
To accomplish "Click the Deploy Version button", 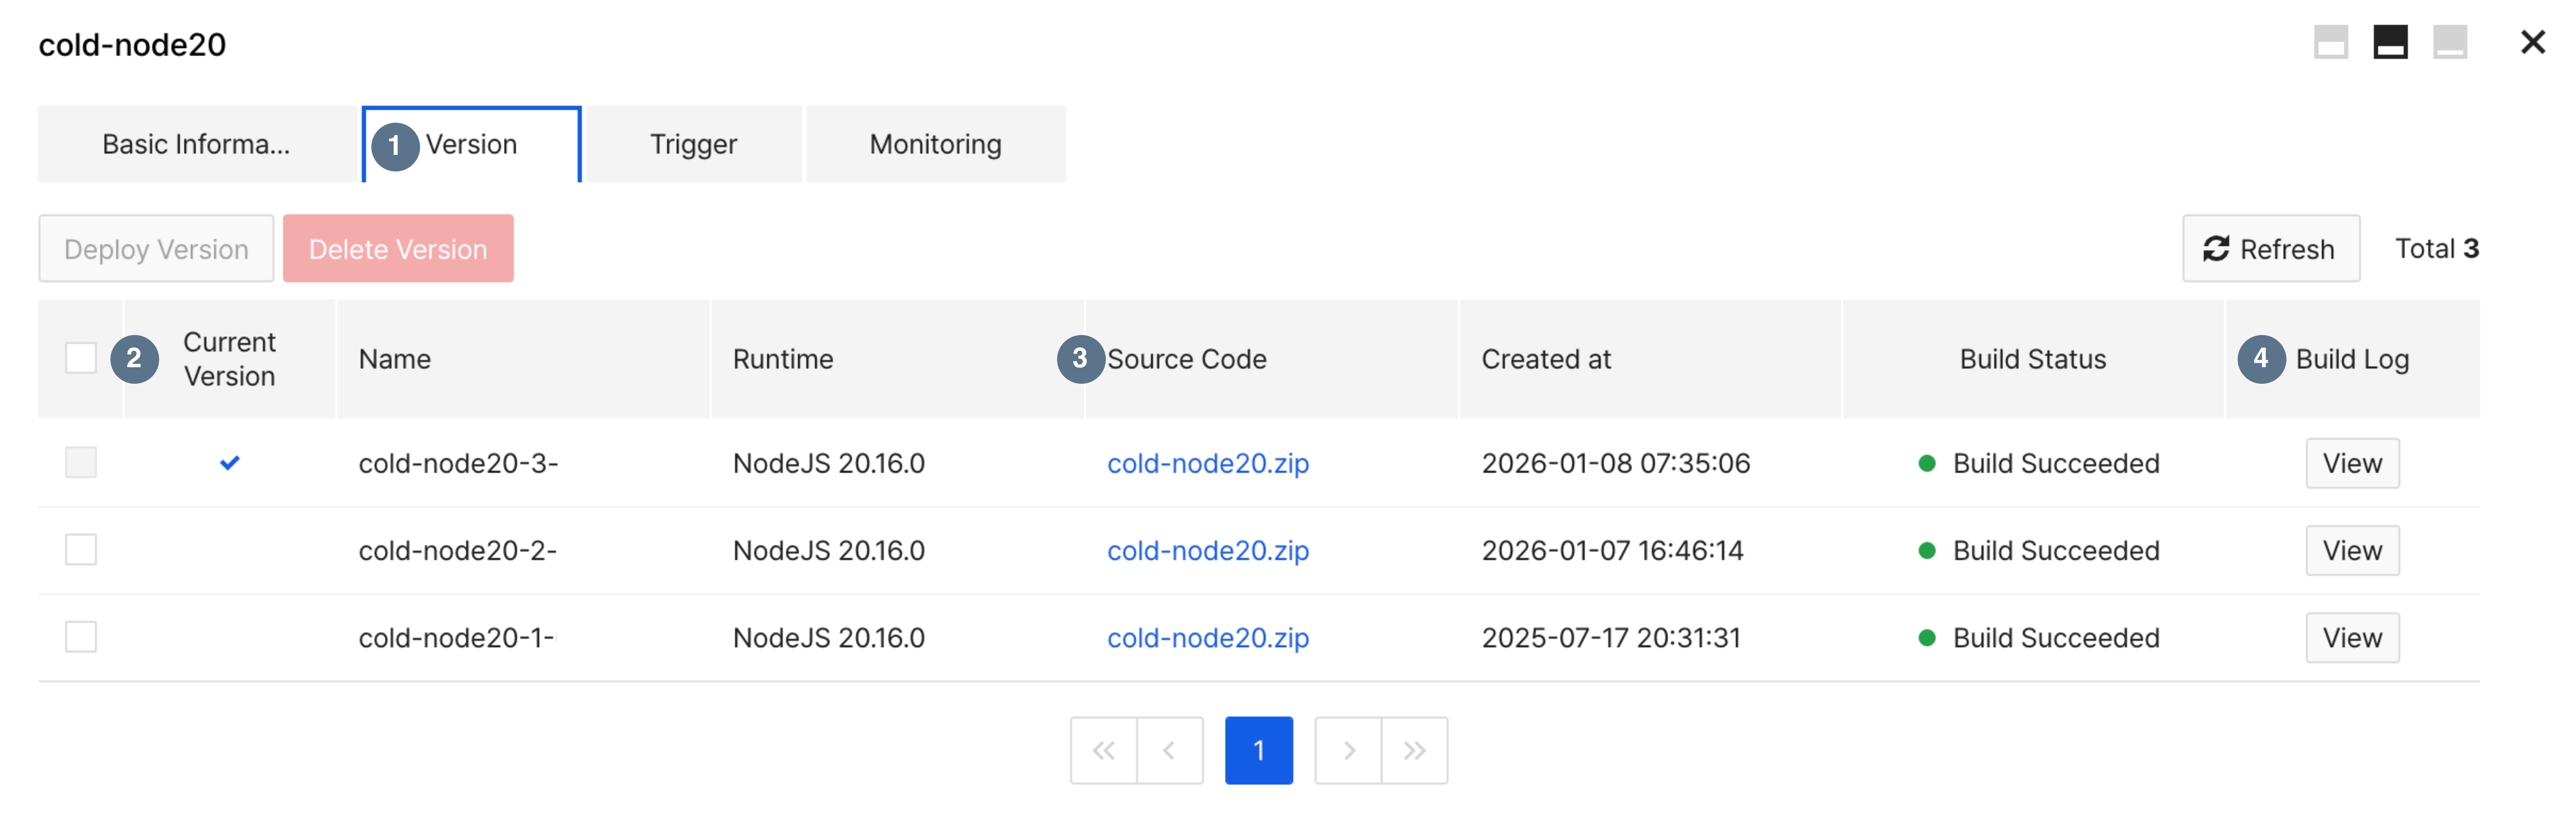I will tap(156, 249).
